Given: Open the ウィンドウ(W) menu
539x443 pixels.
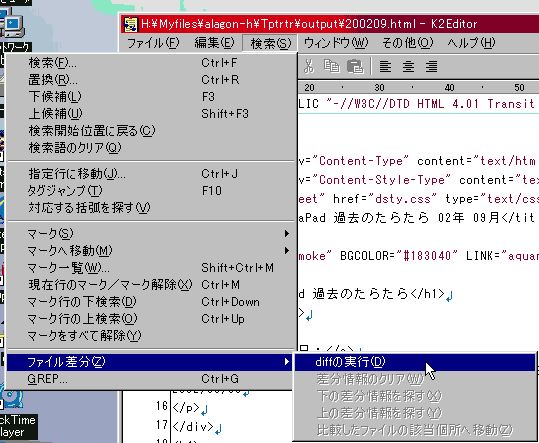Looking at the screenshot, I should 336,43.
